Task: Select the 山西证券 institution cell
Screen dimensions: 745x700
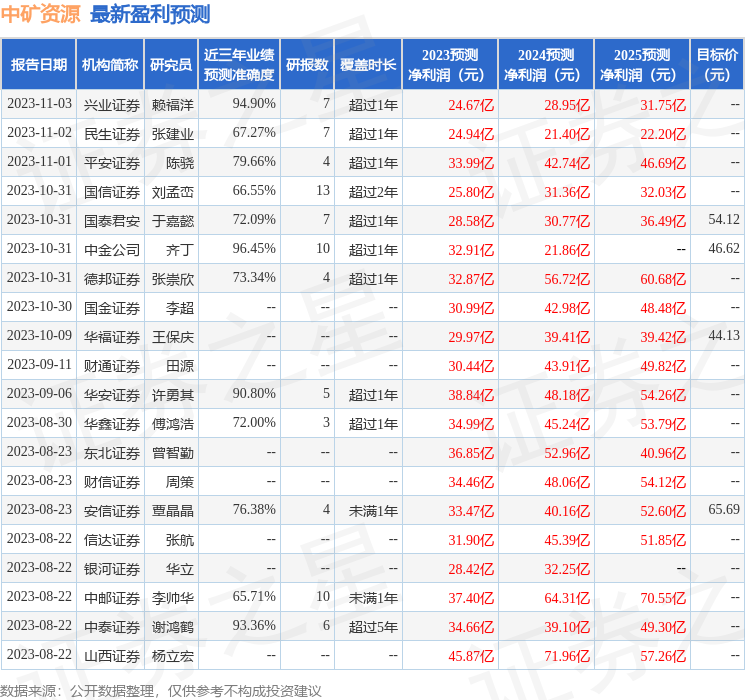Action: [112, 655]
